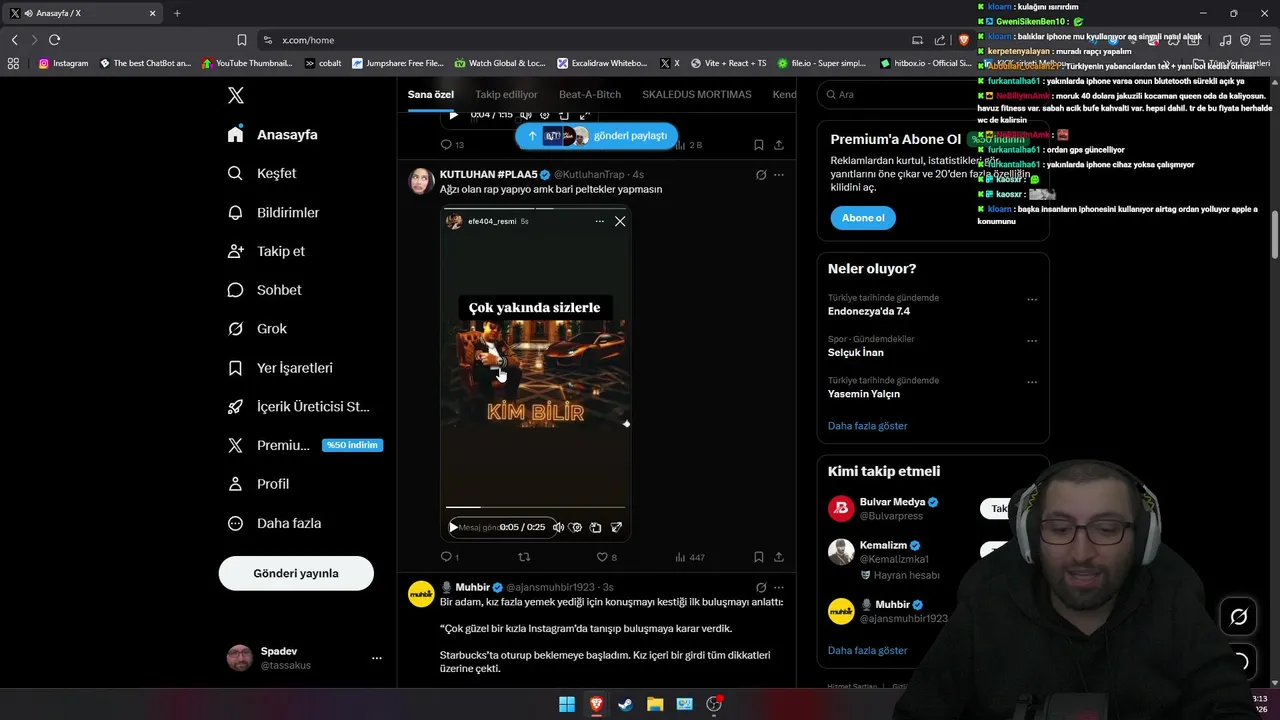The height and width of the screenshot is (720, 1280).
Task: Select the Sana özel tab
Action: click(x=431, y=94)
